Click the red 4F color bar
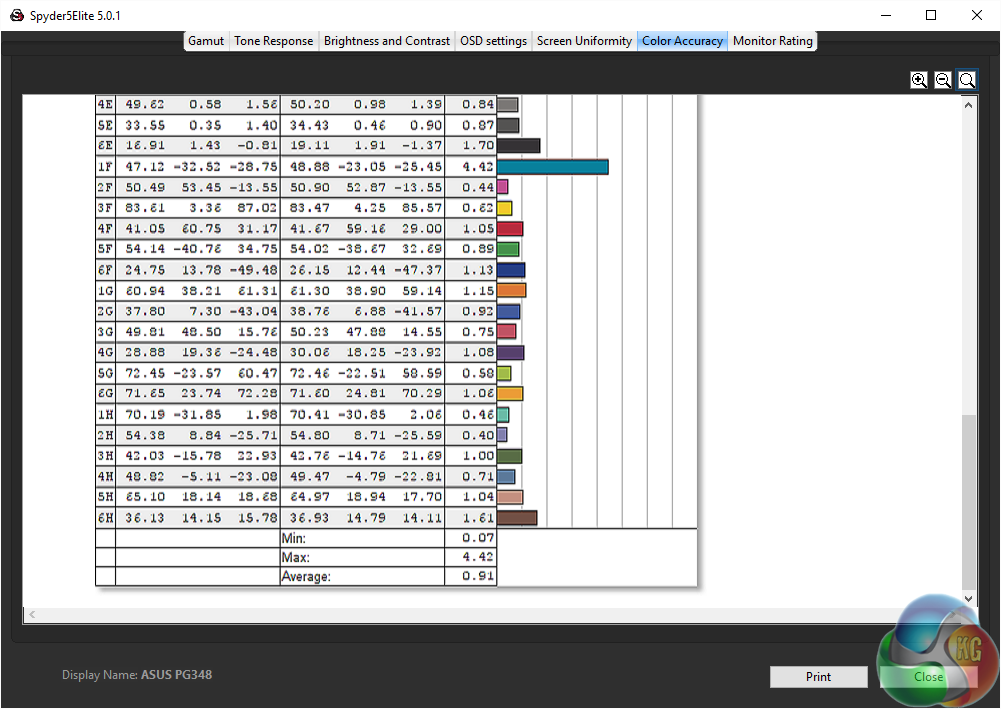 click(510, 228)
